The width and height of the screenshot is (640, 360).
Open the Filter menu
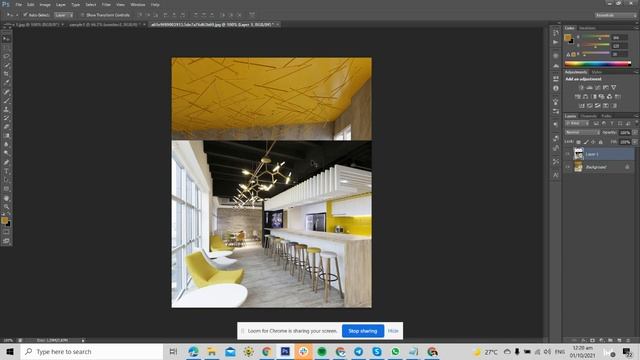pos(106,4)
